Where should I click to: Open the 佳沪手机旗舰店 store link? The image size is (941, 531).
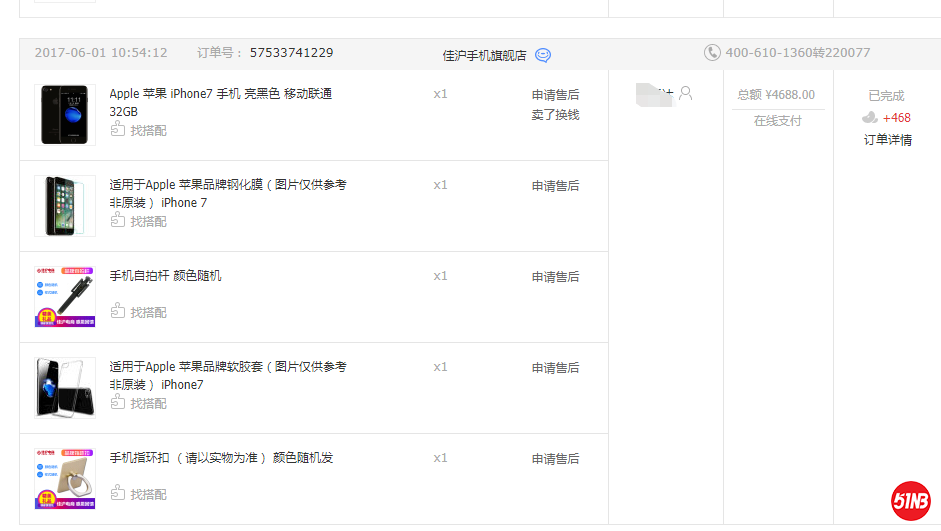[x=484, y=55]
